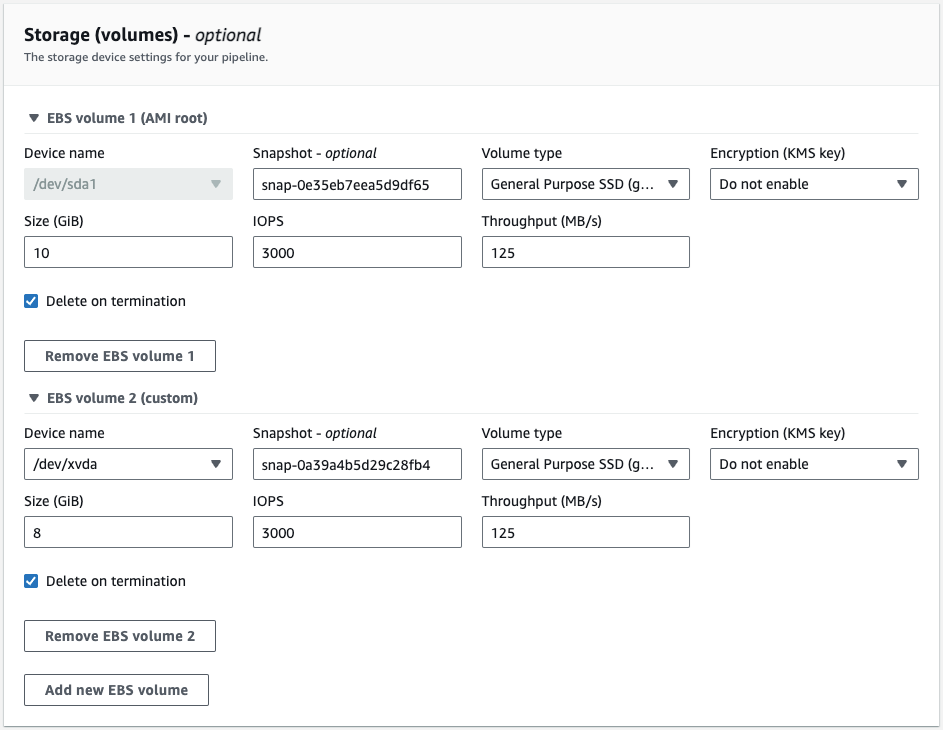Click the Remove EBS volume 1 button

point(119,355)
